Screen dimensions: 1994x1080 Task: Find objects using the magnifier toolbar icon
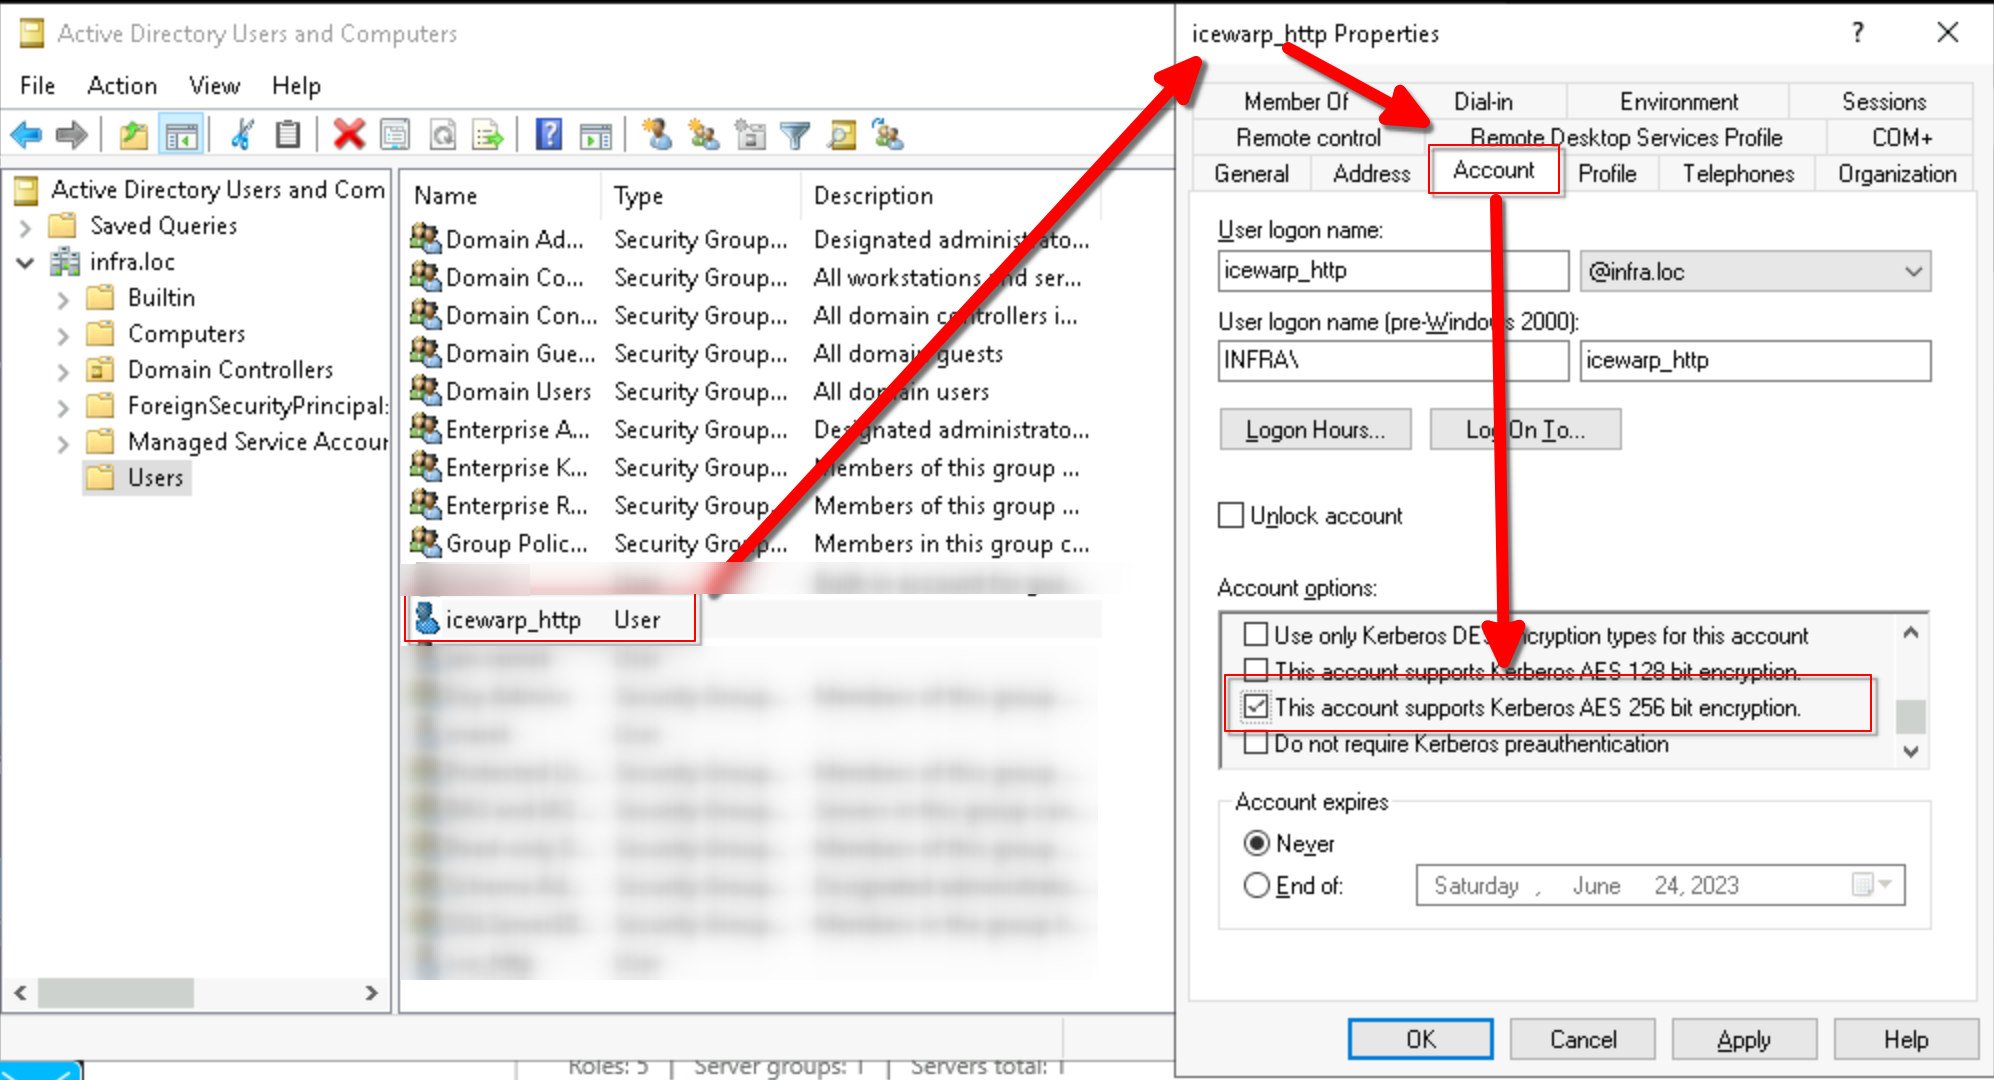843,135
